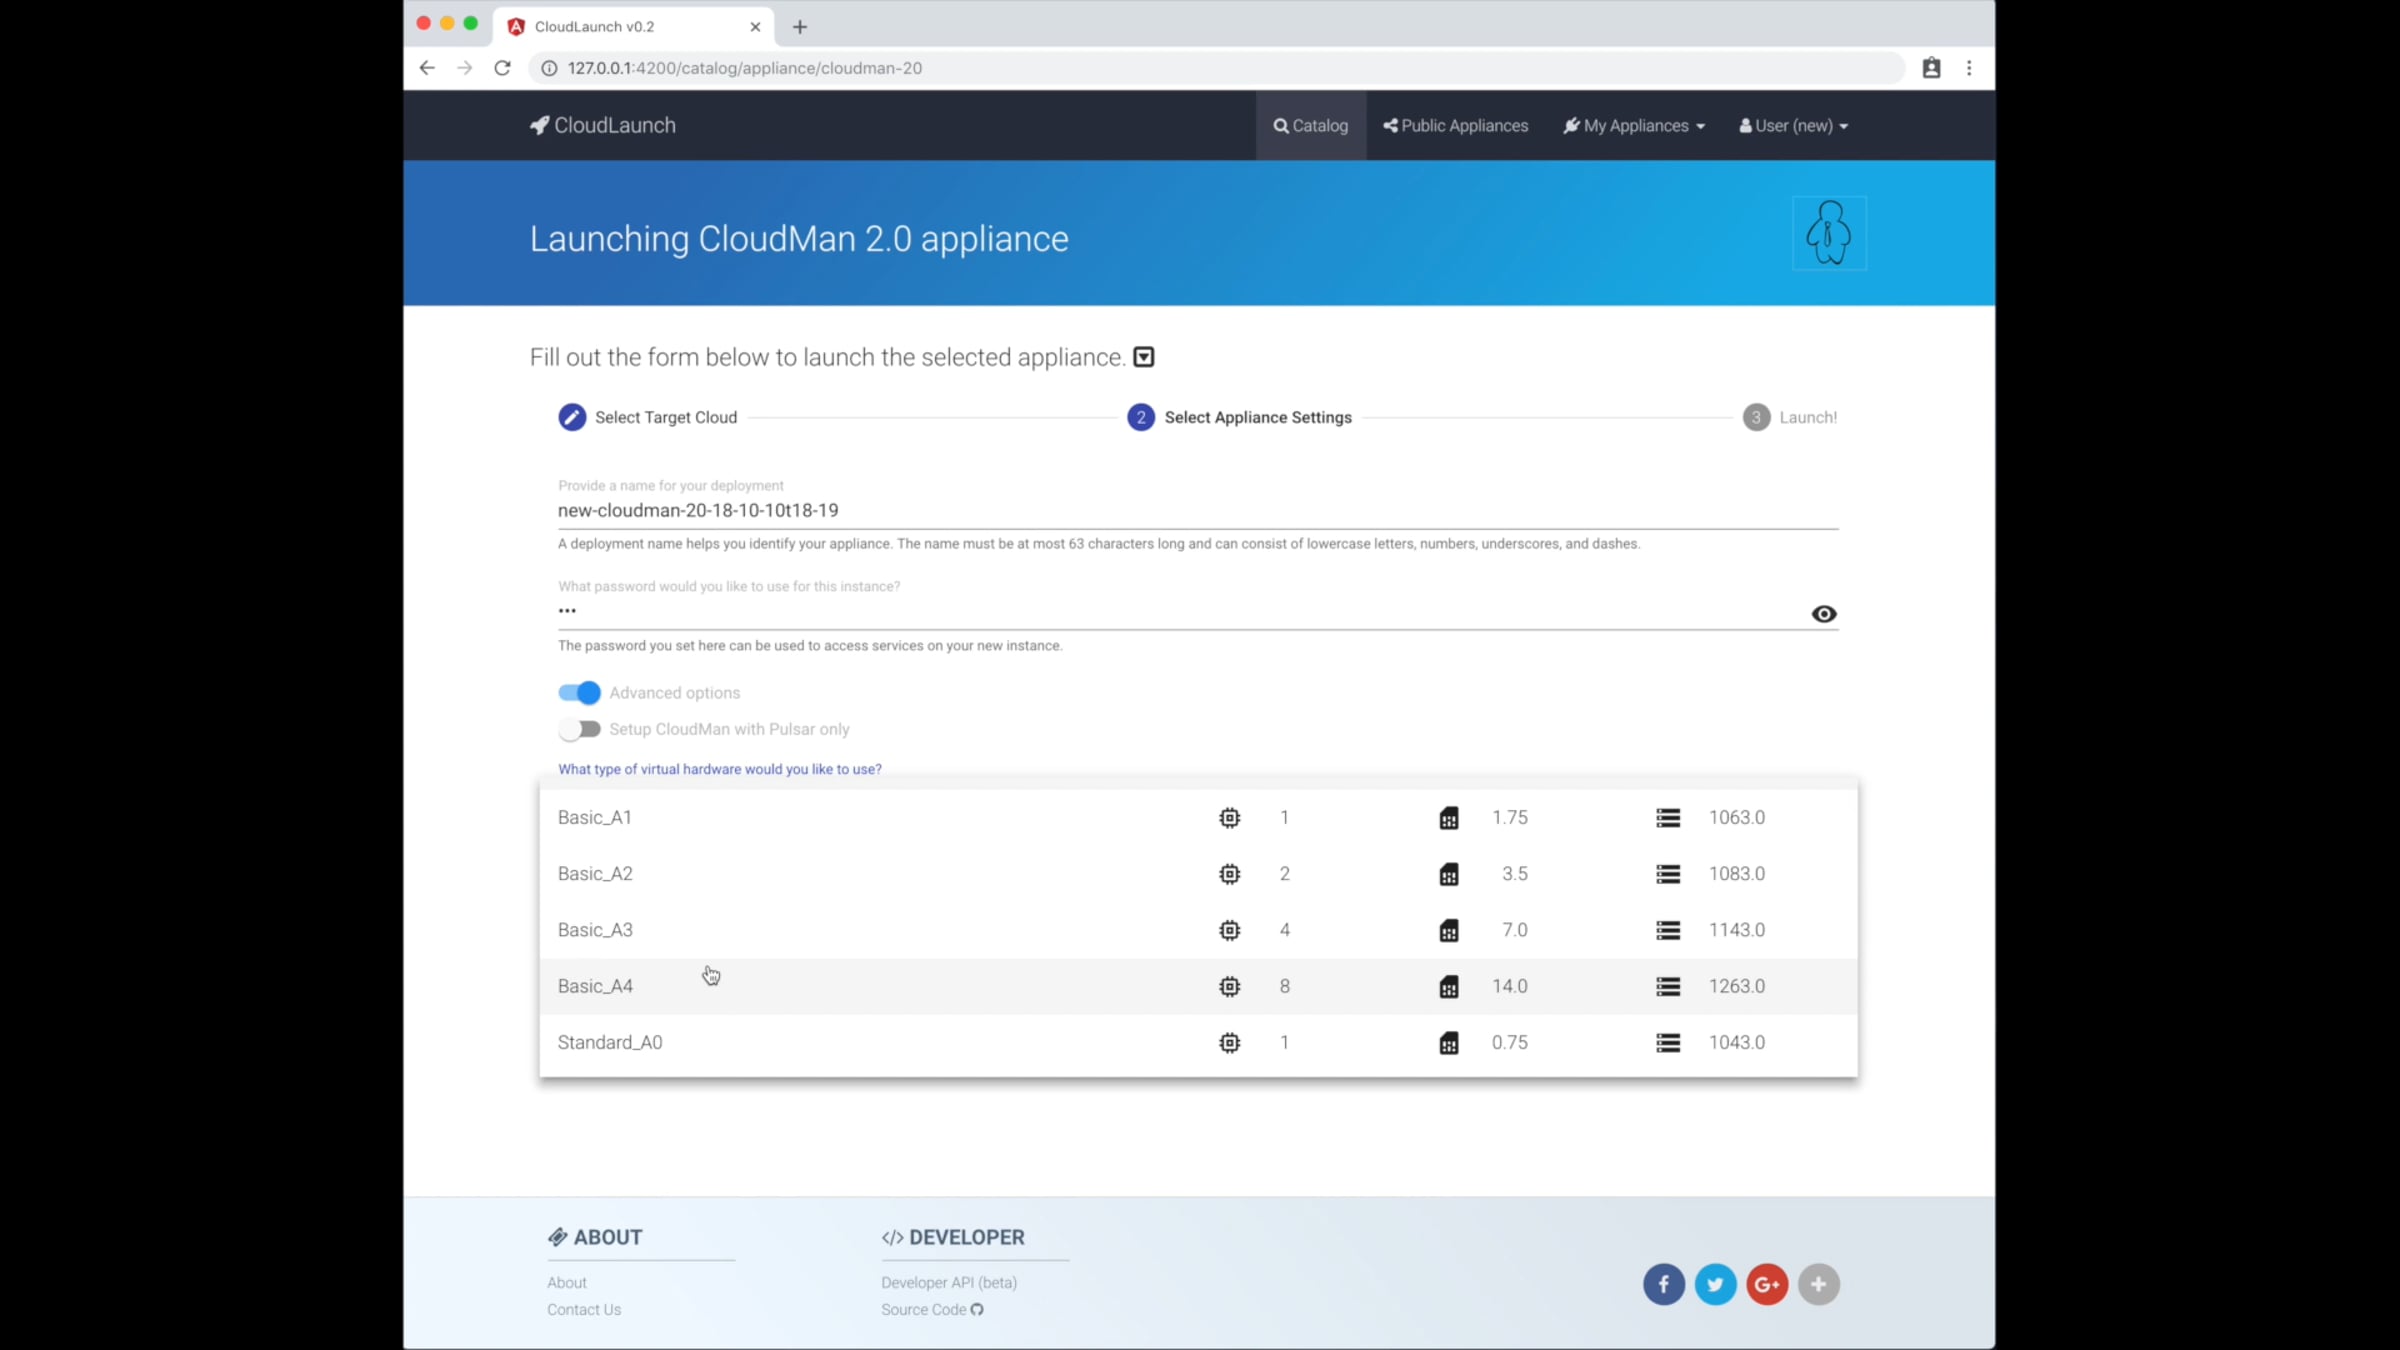Click the CPU icon in Basic_A2 row
Viewport: 2400px width, 1350px height.
click(x=1230, y=874)
